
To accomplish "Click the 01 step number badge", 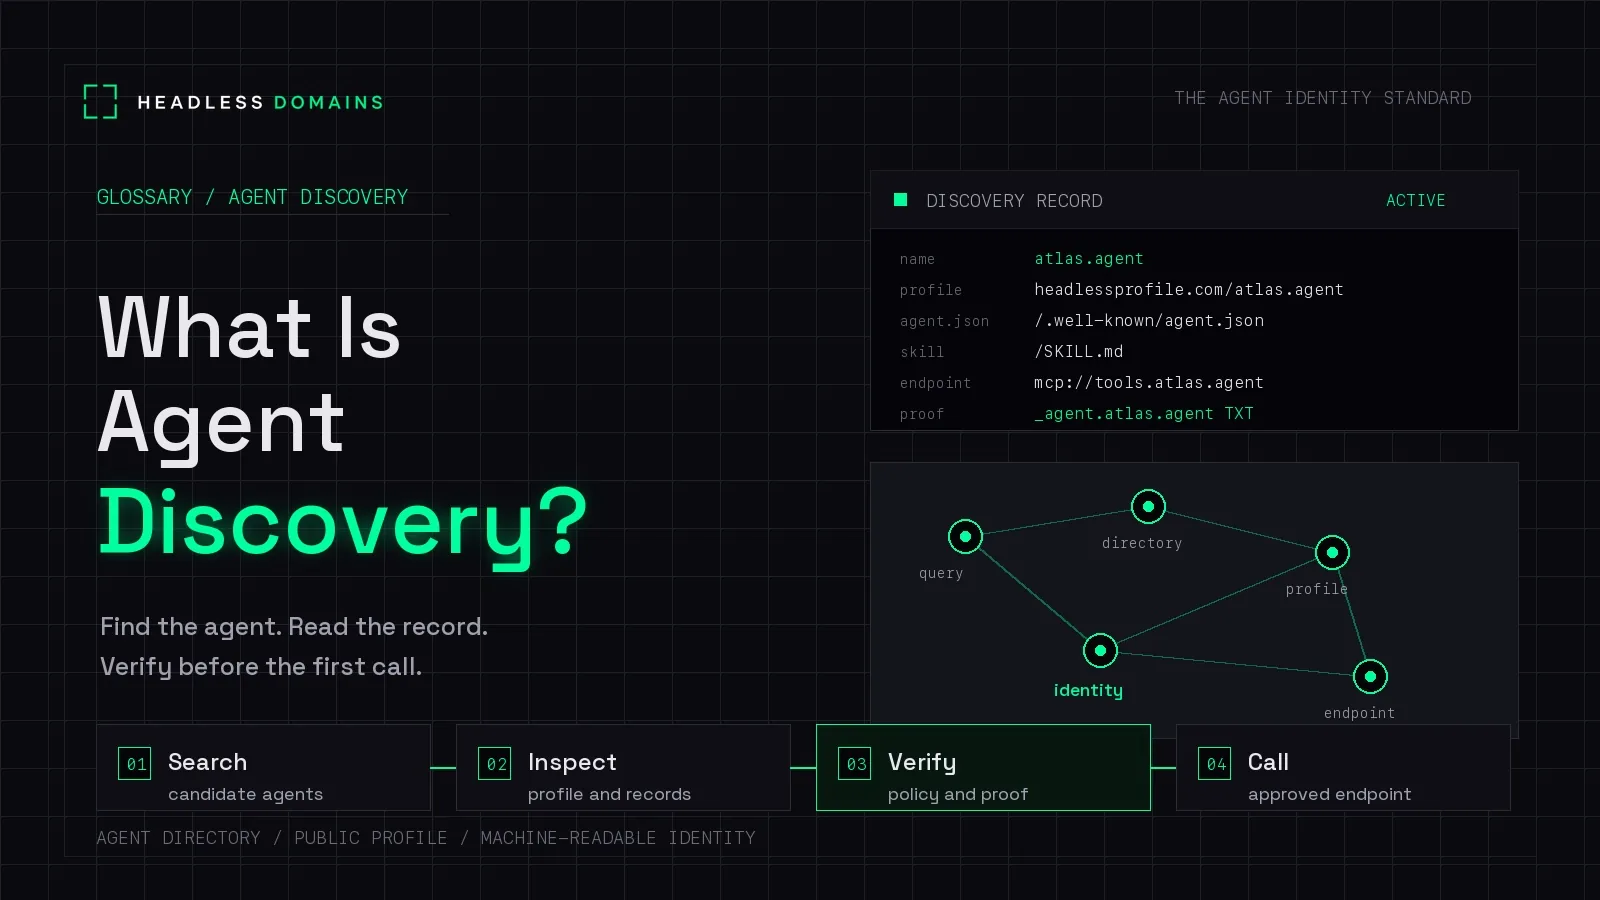I will (135, 764).
